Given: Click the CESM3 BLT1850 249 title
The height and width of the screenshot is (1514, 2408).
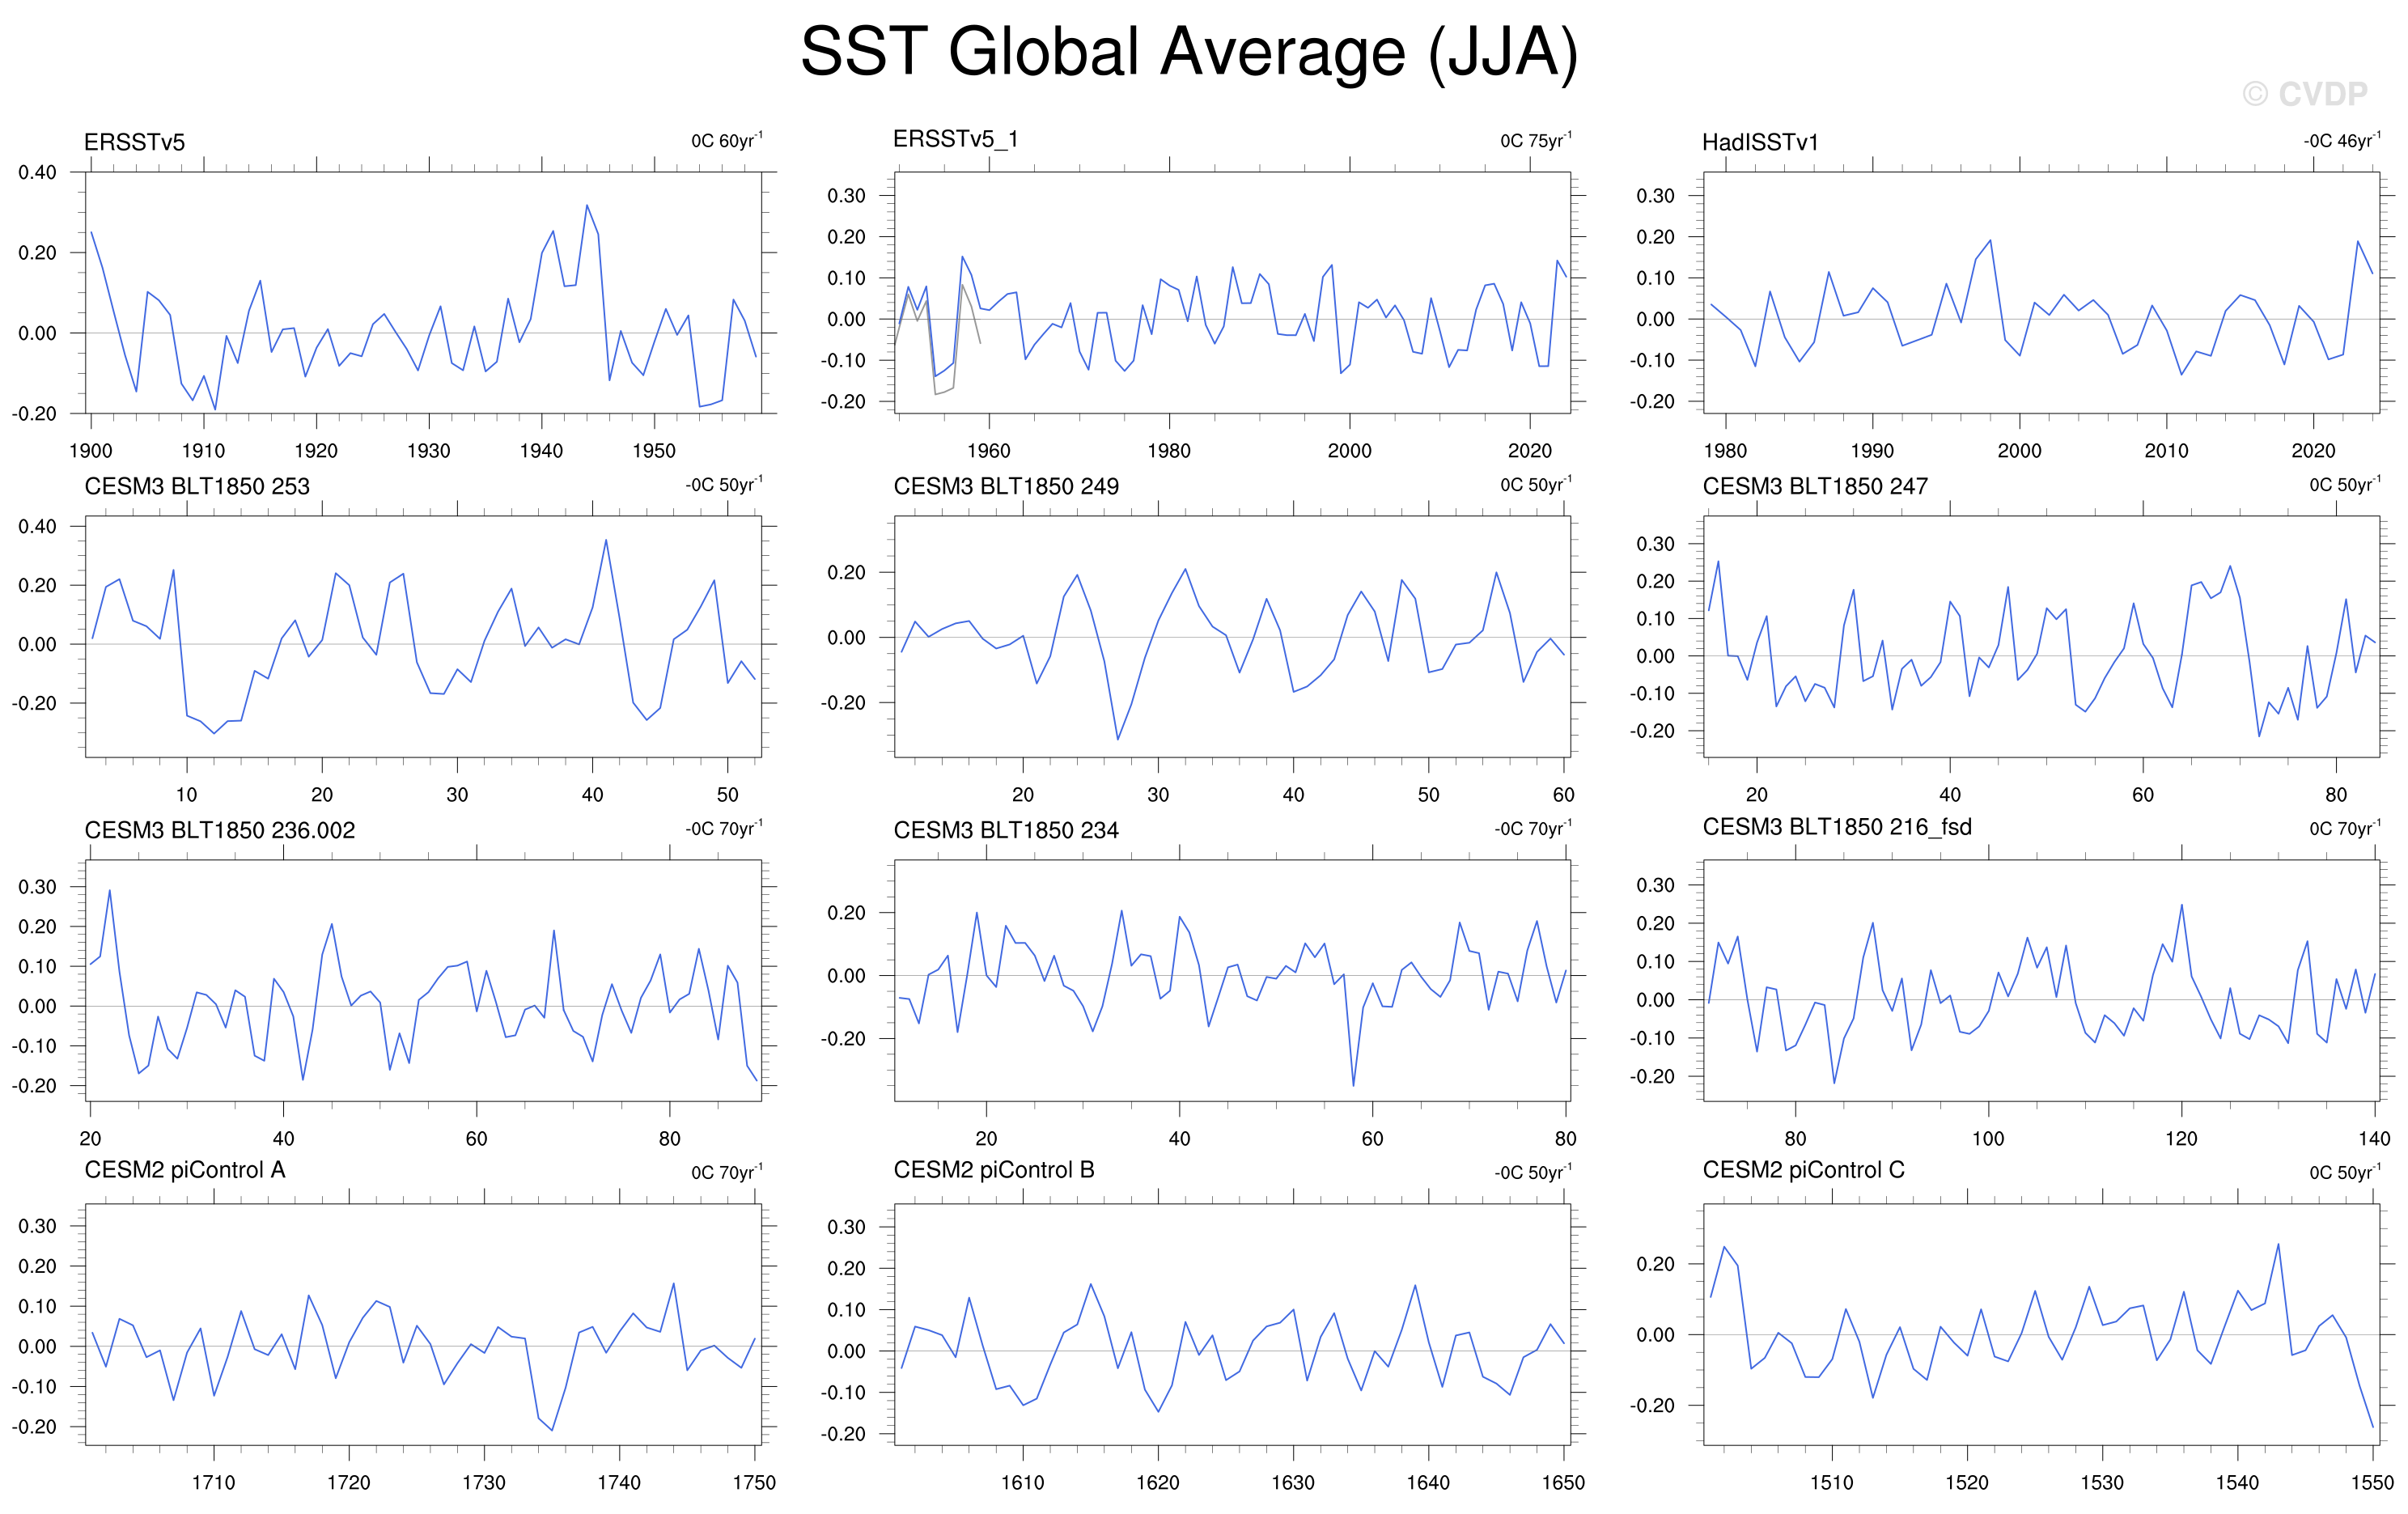Looking at the screenshot, I should coord(1006,486).
